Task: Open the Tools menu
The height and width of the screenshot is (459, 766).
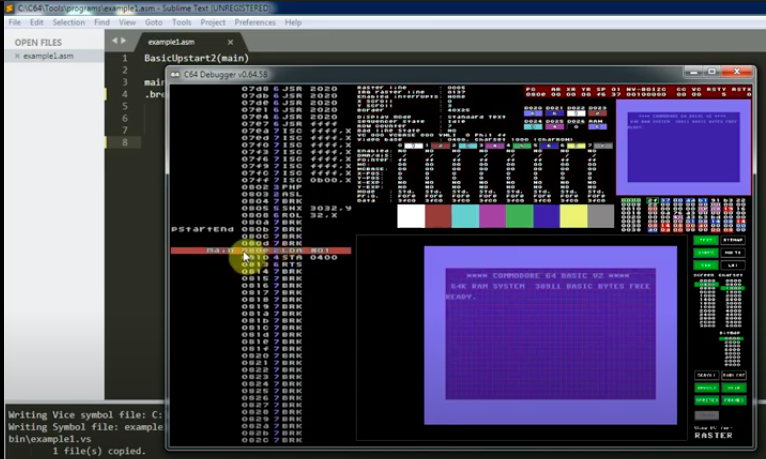Action: click(181, 22)
